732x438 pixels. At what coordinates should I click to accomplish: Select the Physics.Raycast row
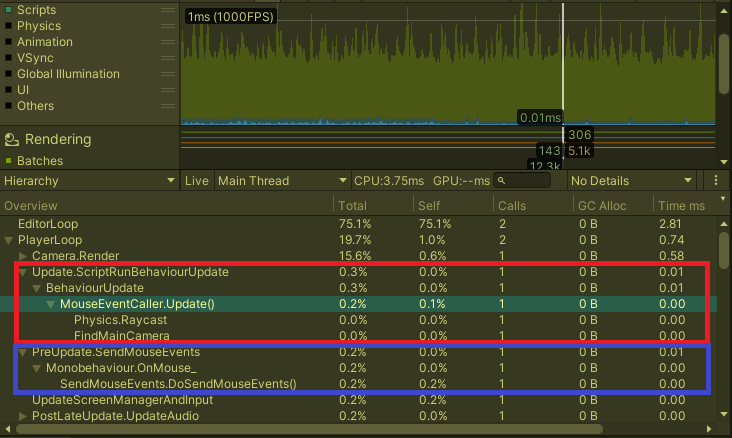pyautogui.click(x=358, y=320)
